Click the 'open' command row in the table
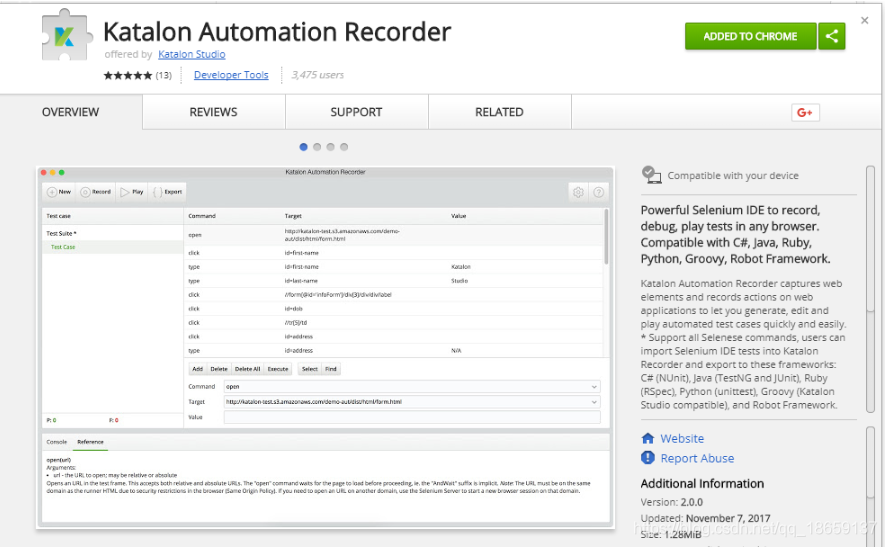Image resolution: width=887 pixels, height=547 pixels. click(394, 235)
